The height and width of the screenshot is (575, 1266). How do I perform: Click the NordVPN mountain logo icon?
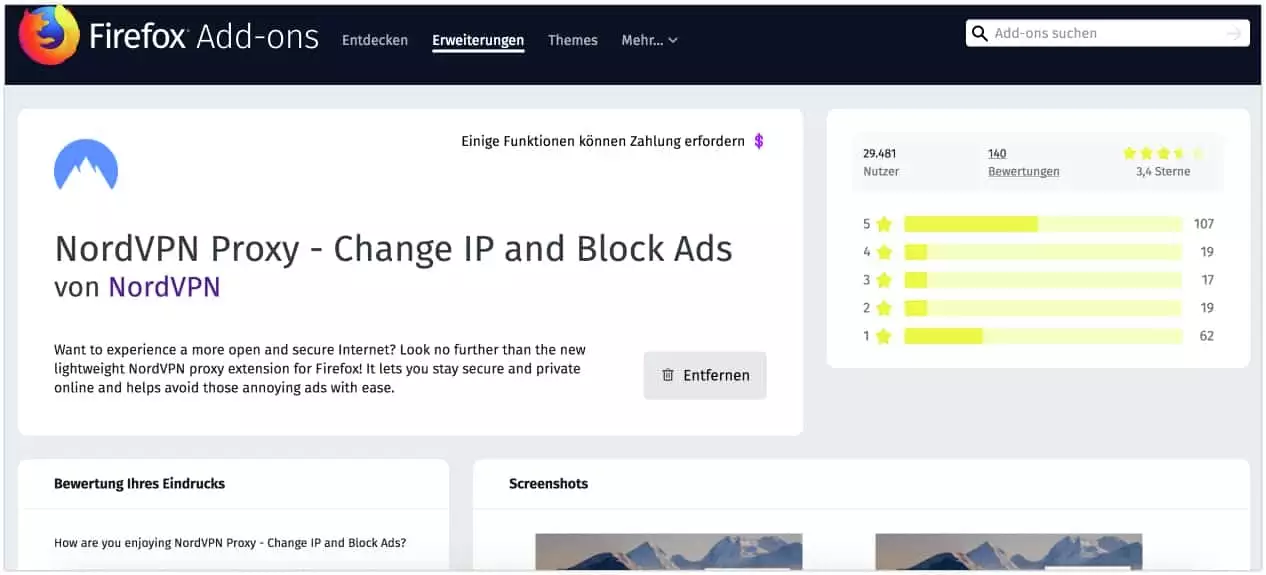[x=86, y=166]
